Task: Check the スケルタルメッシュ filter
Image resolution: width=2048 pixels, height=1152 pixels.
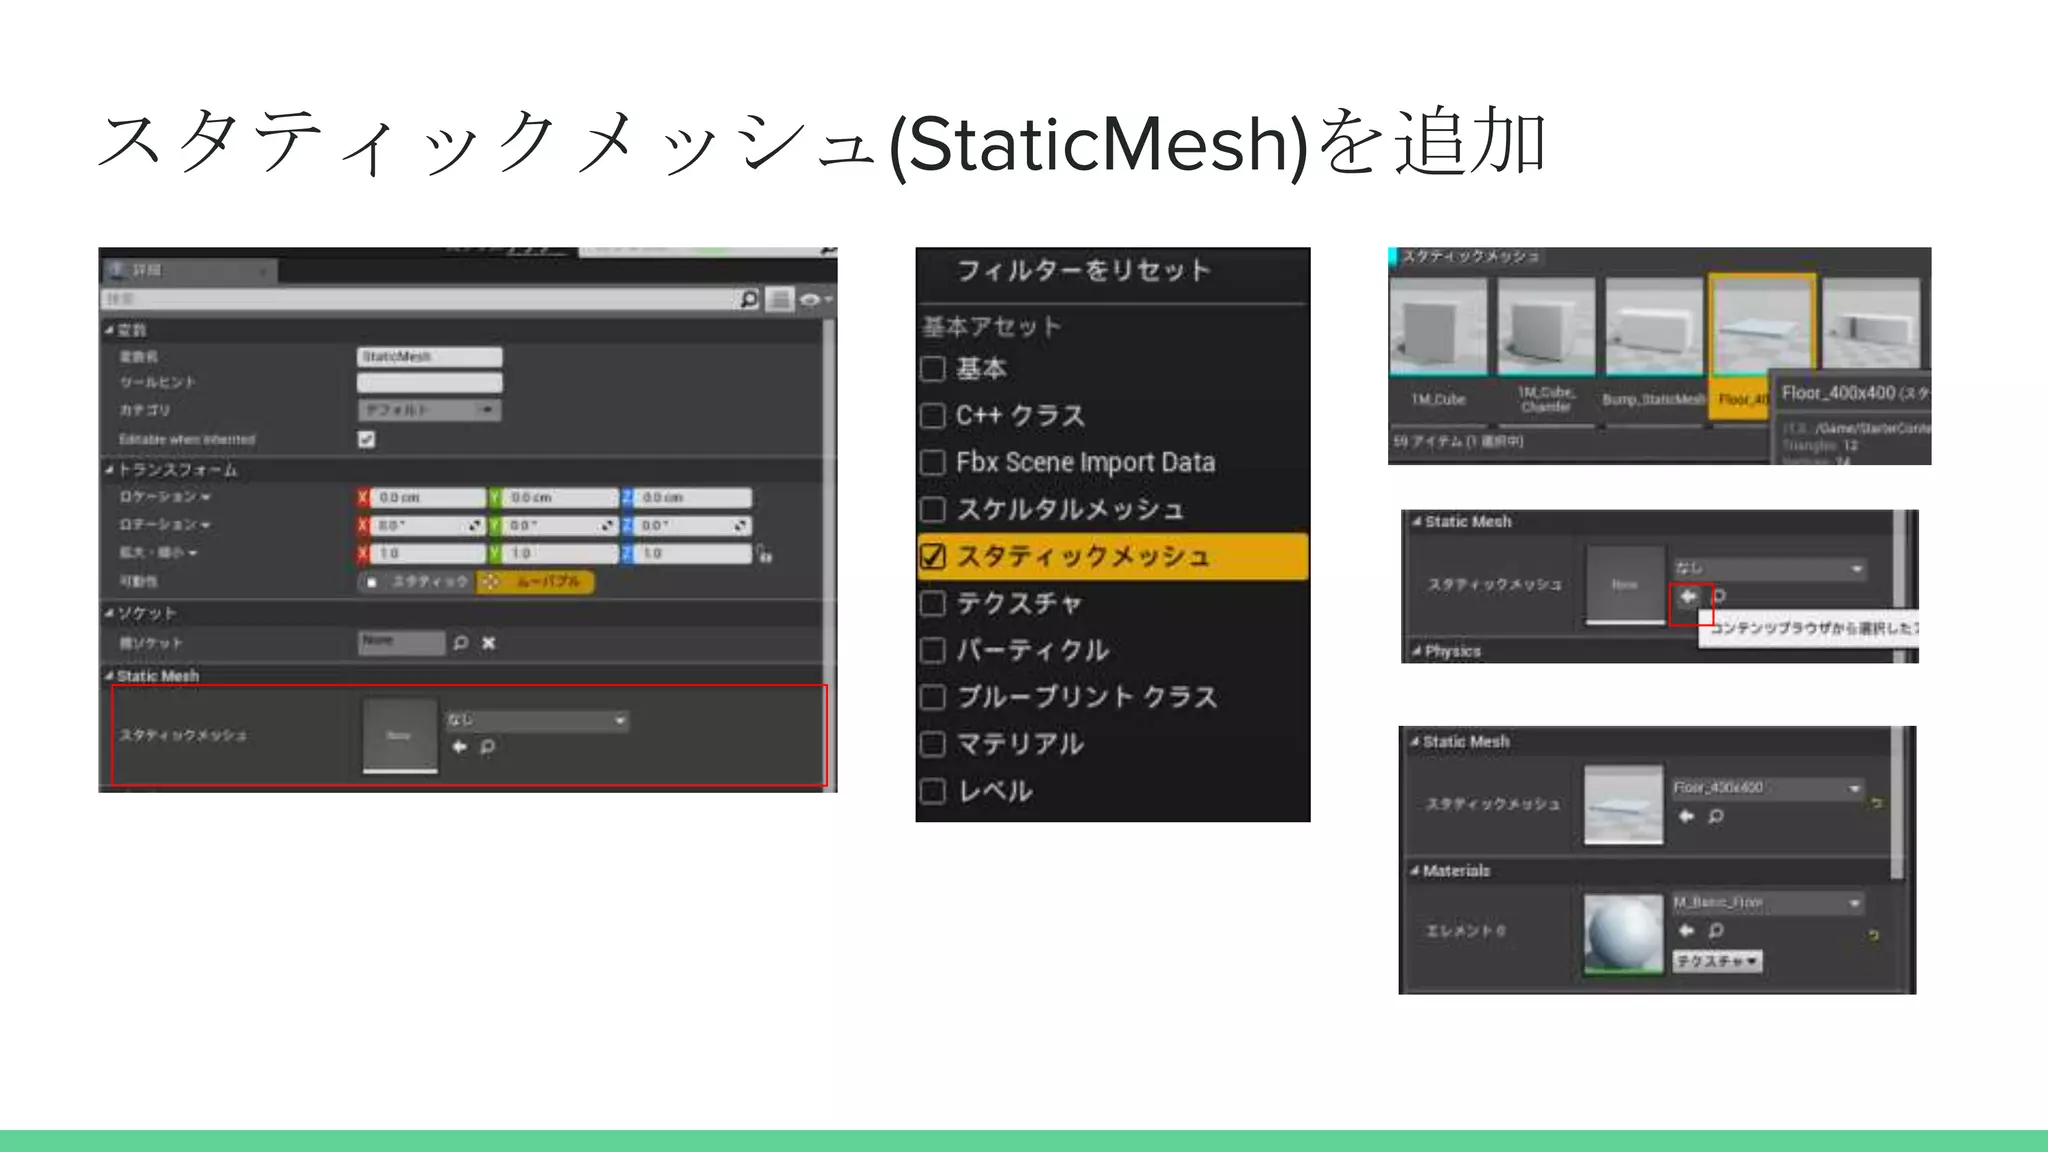Action: pos(933,510)
